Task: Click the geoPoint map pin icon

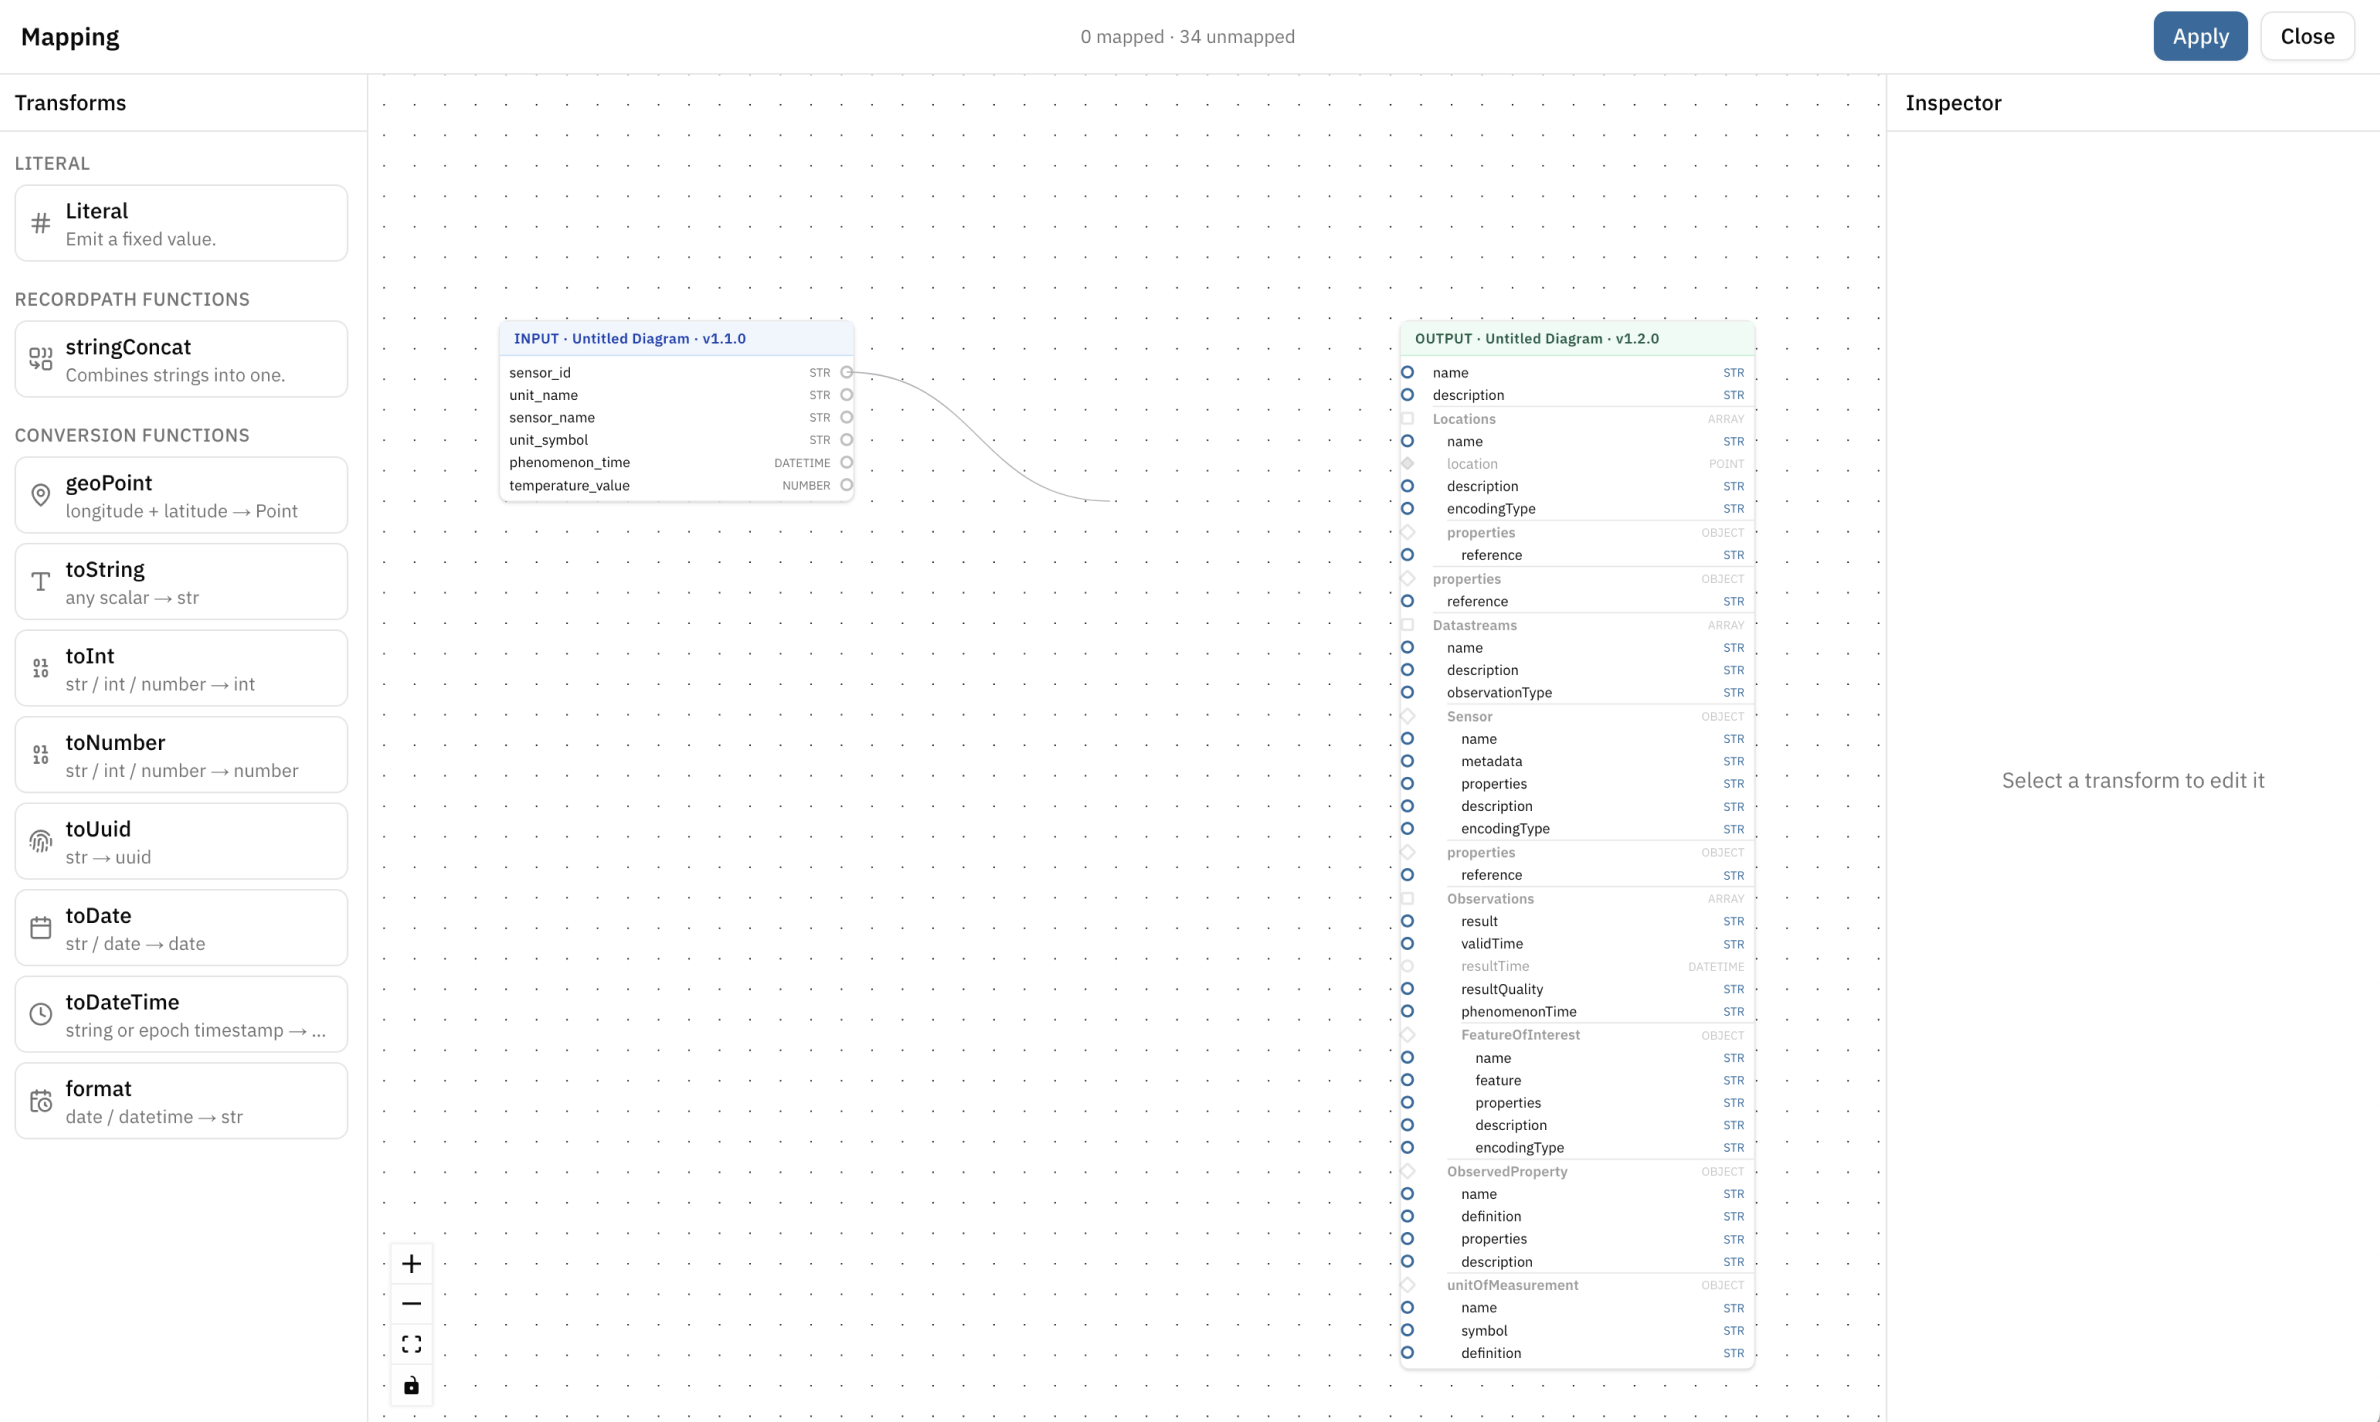Action: coord(41,495)
